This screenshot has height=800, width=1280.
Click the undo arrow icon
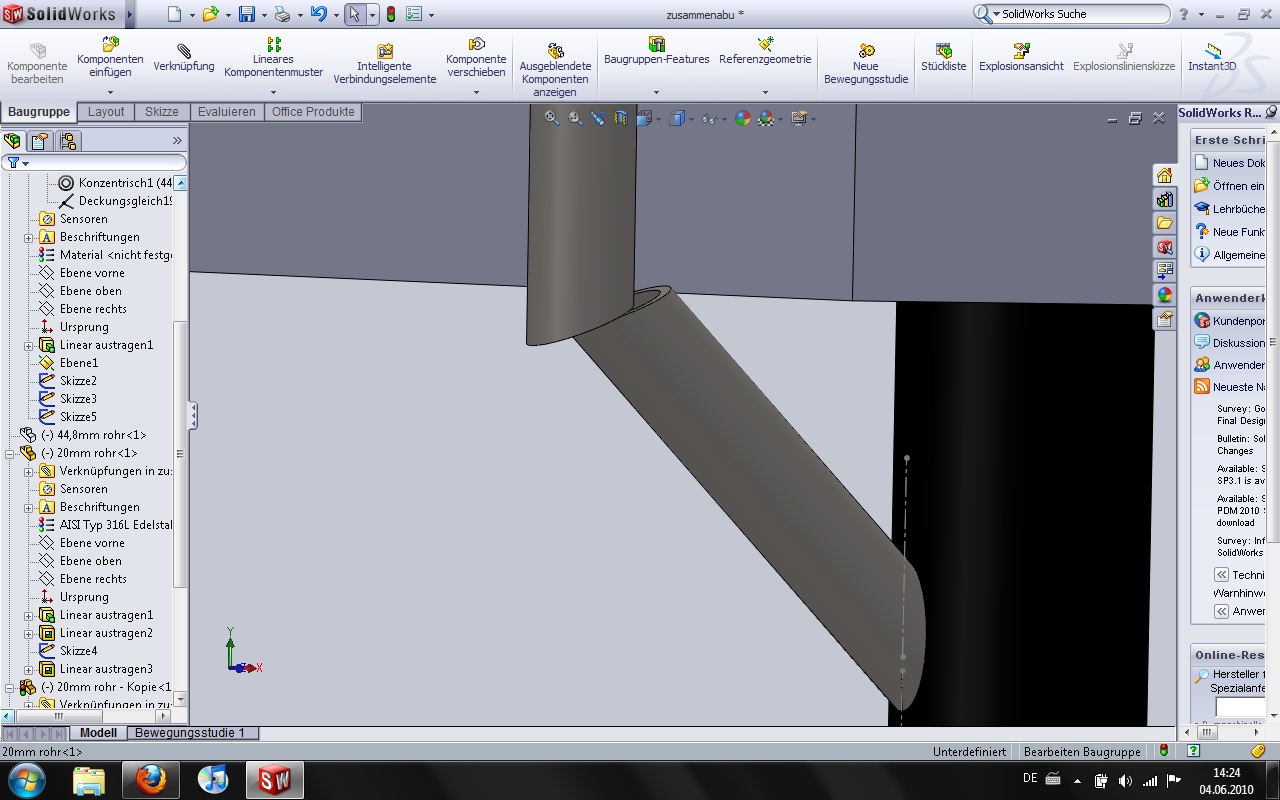coord(318,14)
